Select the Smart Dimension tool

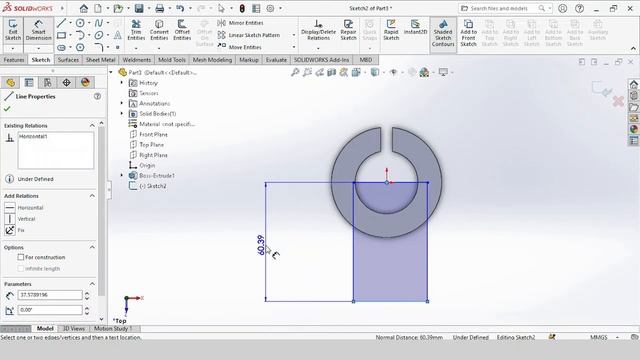(38, 30)
